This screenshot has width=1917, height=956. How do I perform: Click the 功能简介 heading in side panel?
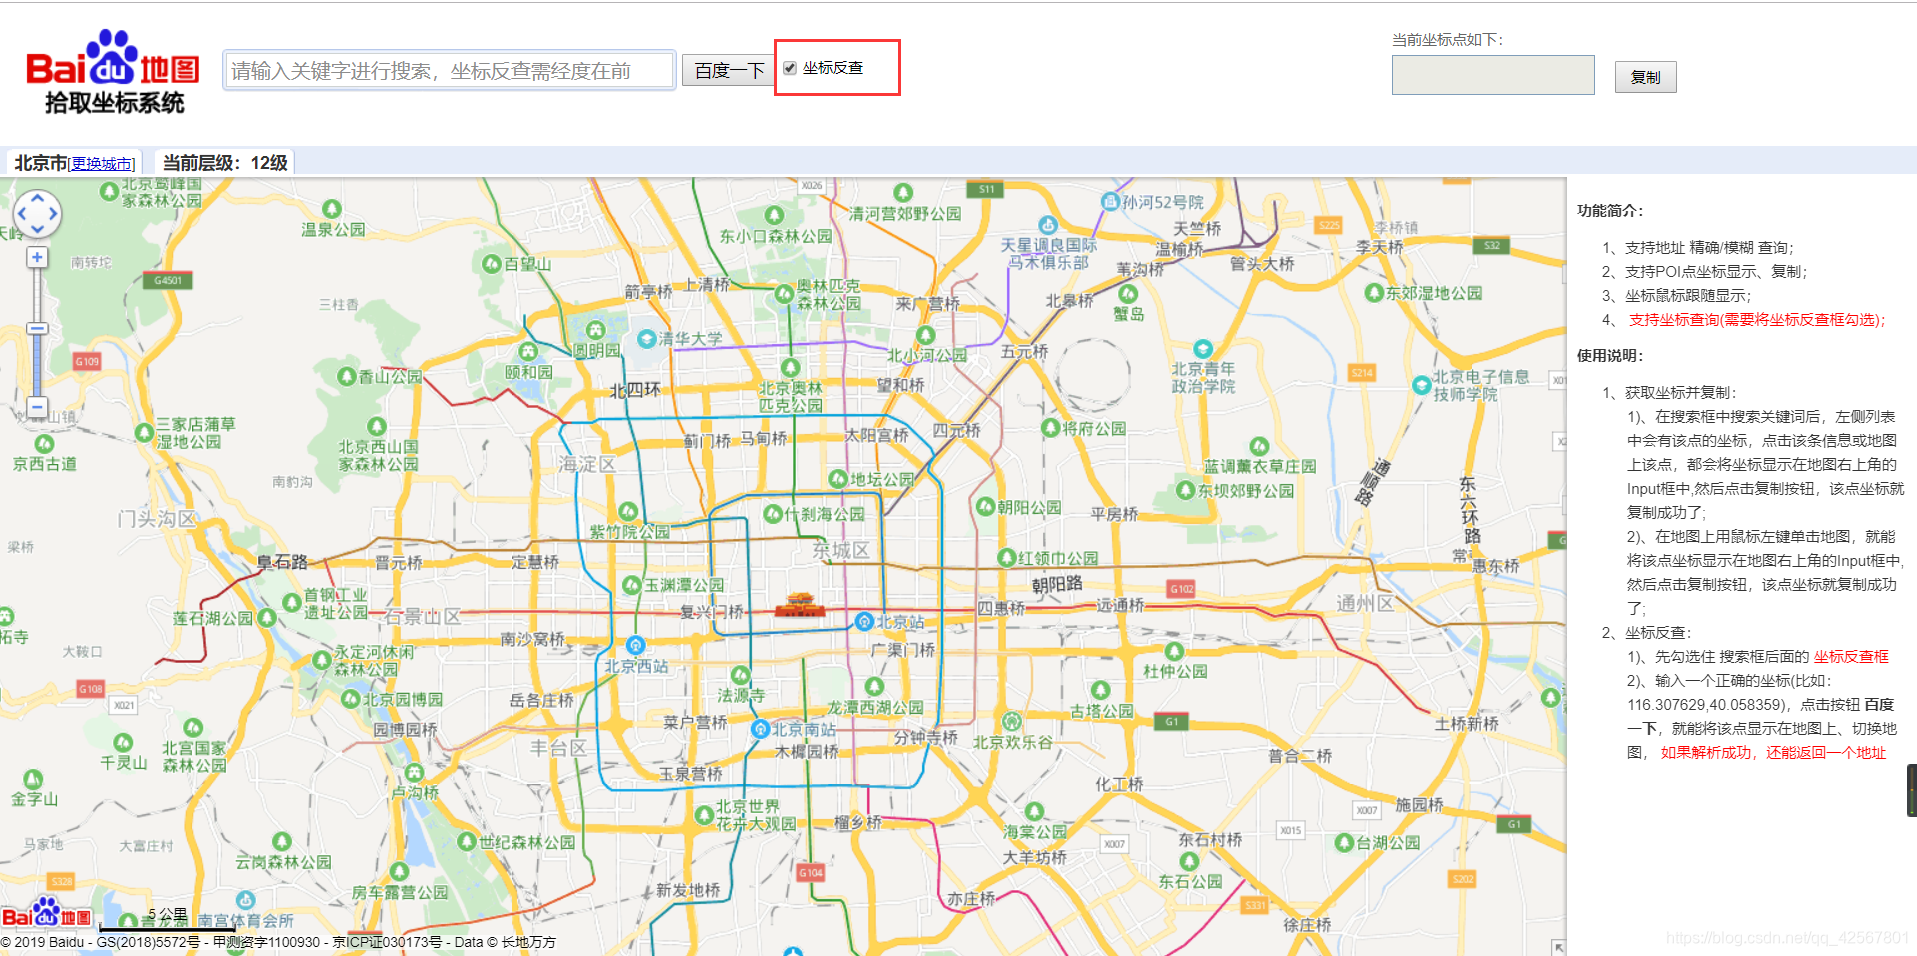pos(1610,211)
